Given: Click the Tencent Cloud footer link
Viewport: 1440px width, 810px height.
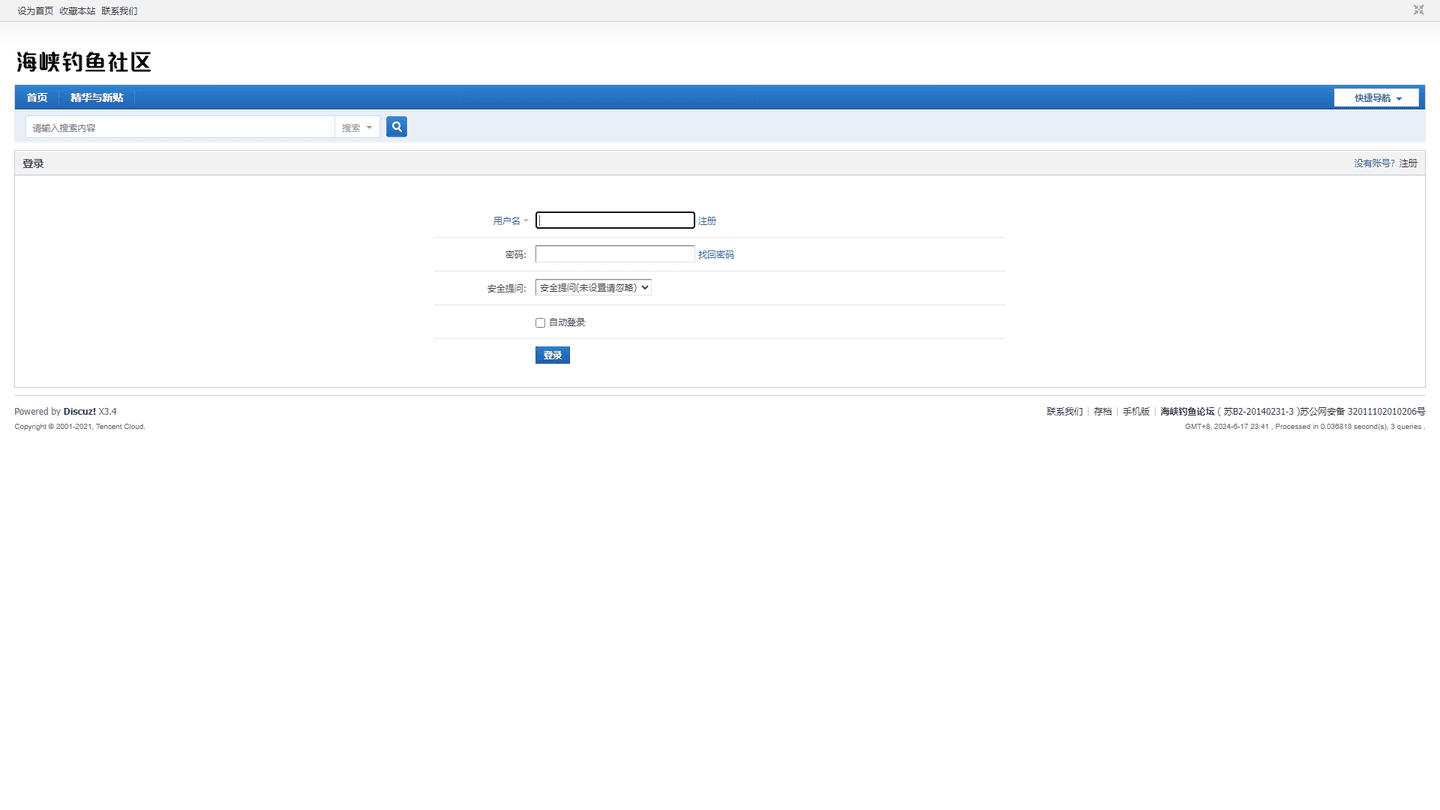Looking at the screenshot, I should (x=120, y=427).
